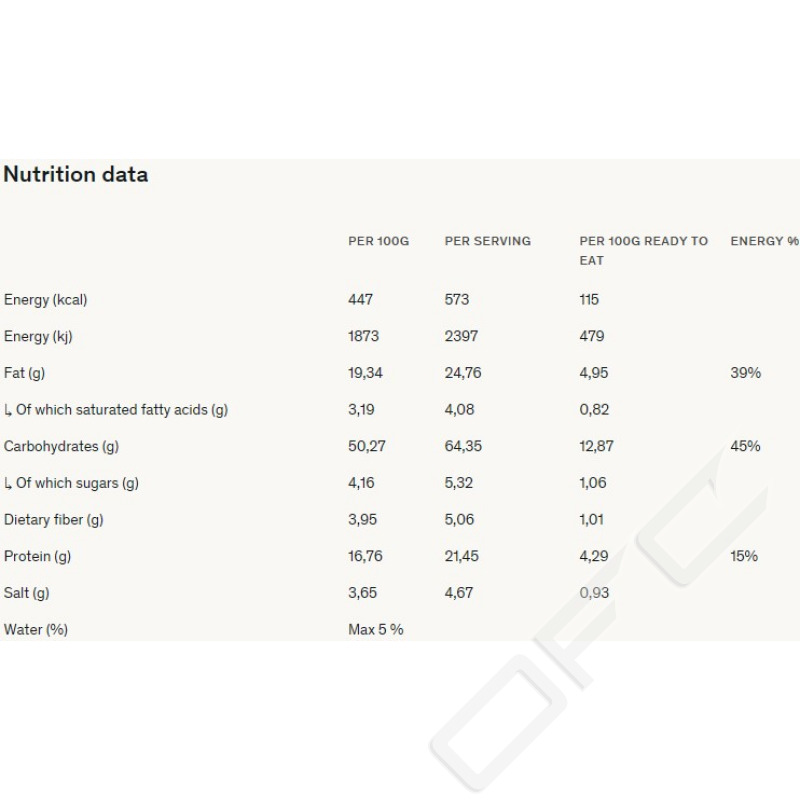Image resolution: width=800 pixels, height=800 pixels.
Task: Click the Nutrition data heading
Action: [76, 174]
